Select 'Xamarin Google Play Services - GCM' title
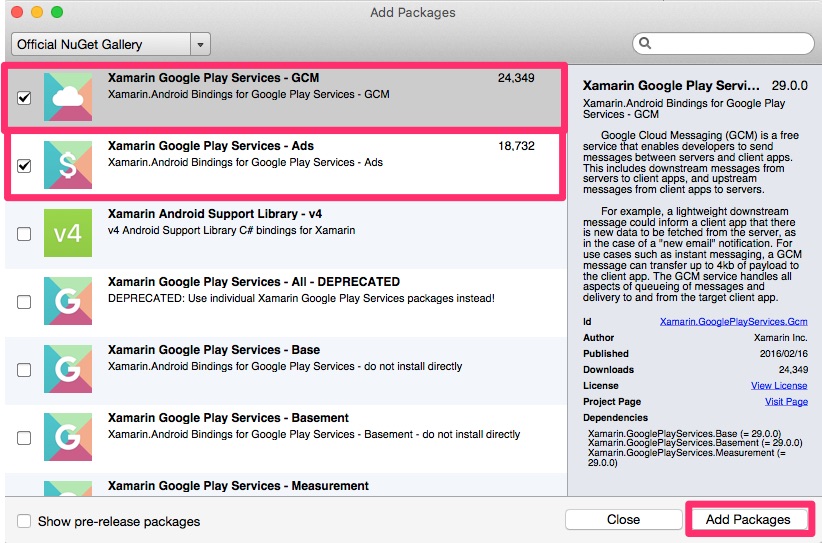The width and height of the screenshot is (822, 543). click(213, 78)
